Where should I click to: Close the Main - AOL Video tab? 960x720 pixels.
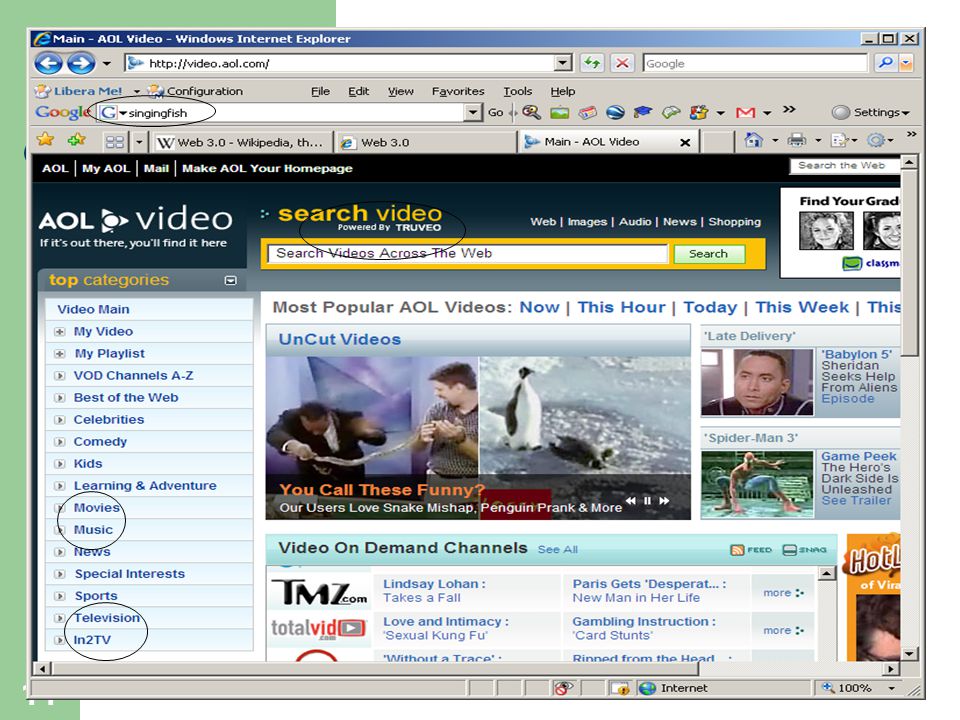pos(685,142)
